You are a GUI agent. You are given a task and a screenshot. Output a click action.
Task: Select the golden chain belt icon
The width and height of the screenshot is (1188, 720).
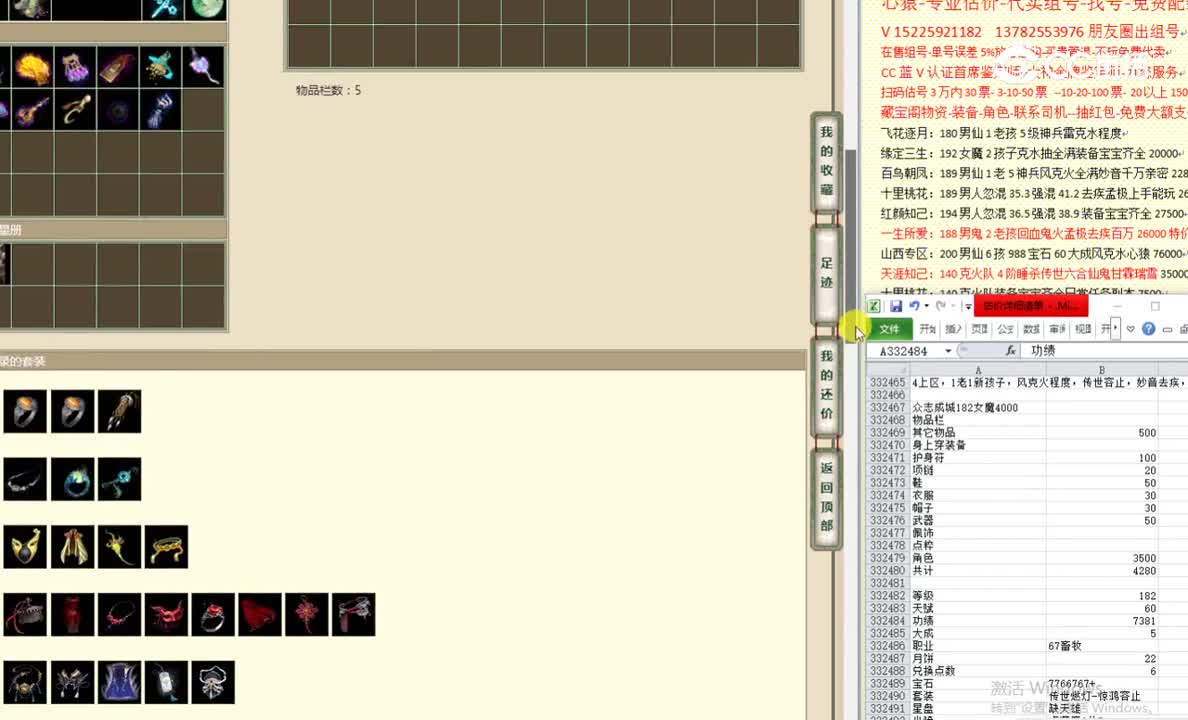(x=167, y=546)
